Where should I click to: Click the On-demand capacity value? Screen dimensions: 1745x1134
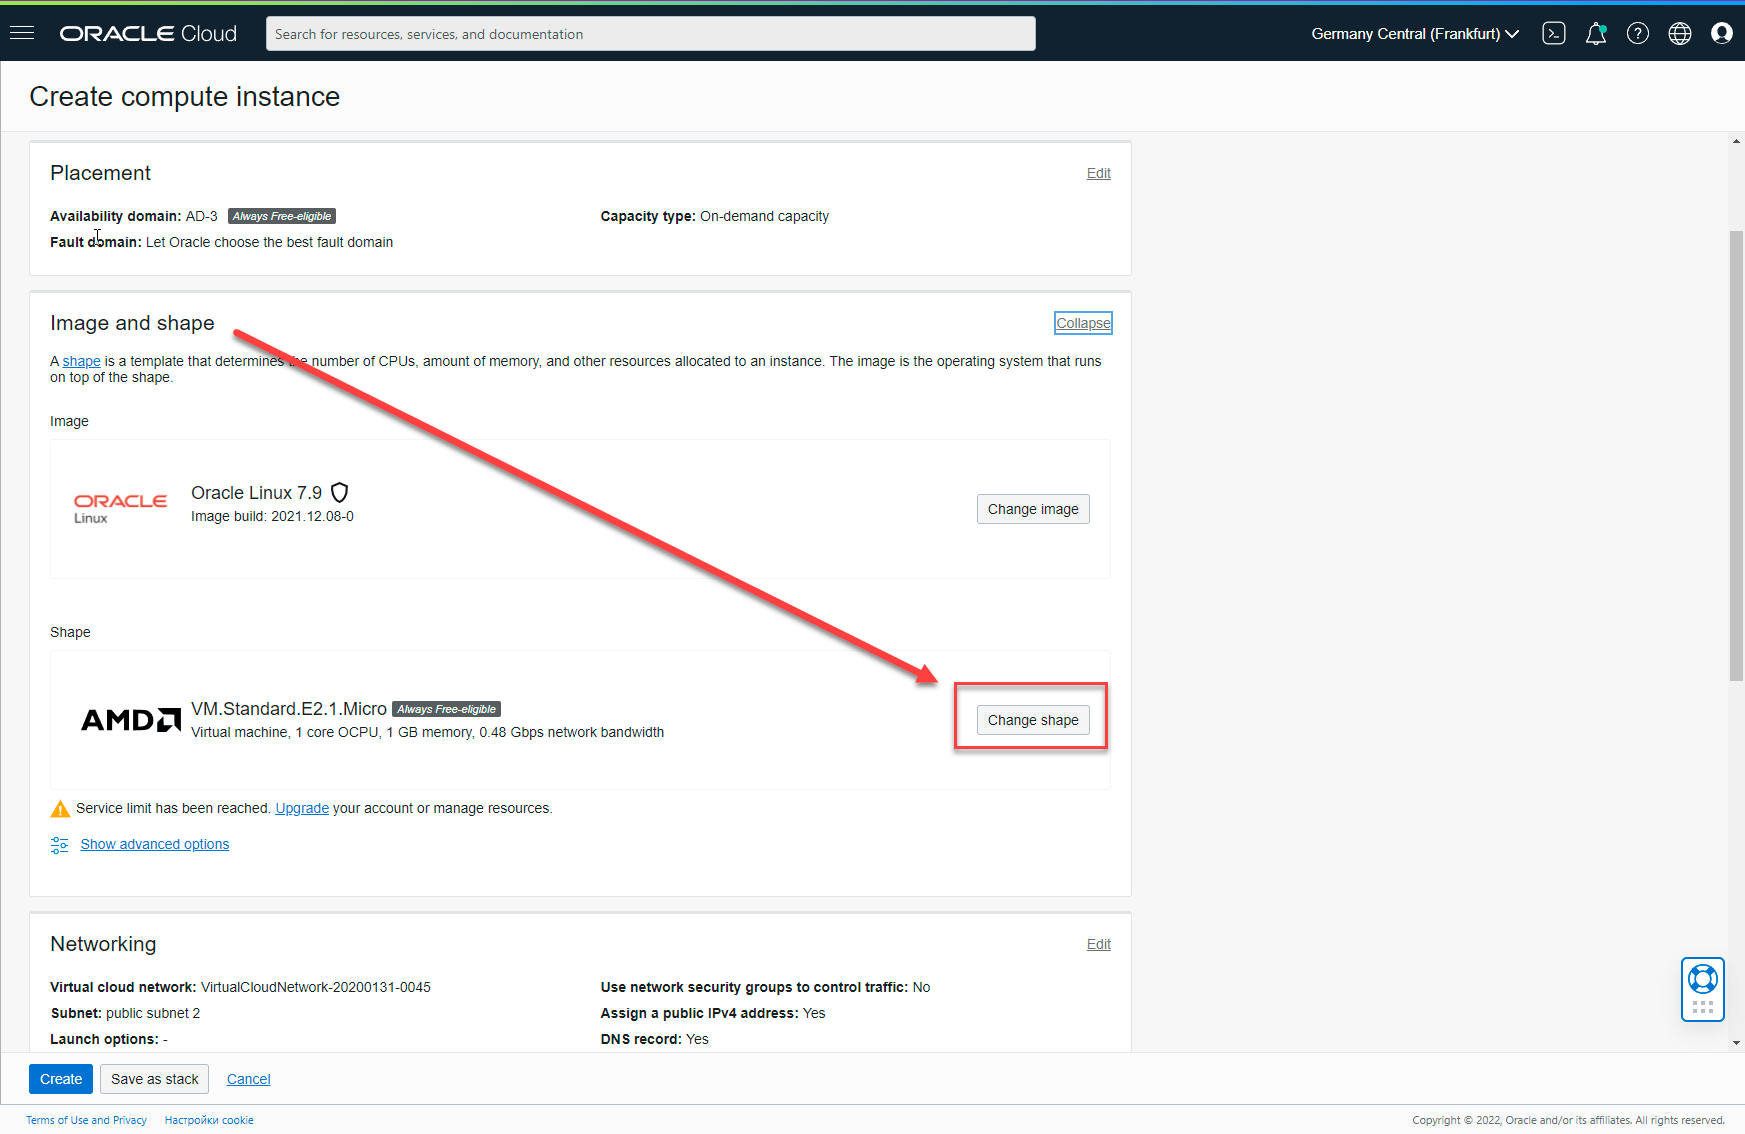tap(764, 216)
